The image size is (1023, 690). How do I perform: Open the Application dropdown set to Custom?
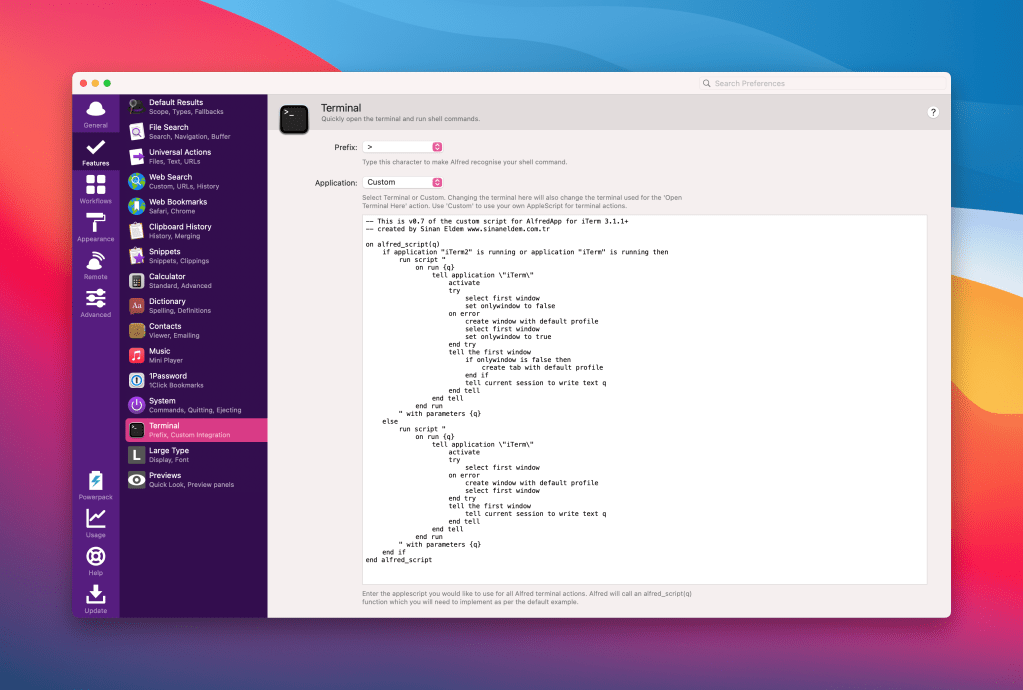[403, 182]
